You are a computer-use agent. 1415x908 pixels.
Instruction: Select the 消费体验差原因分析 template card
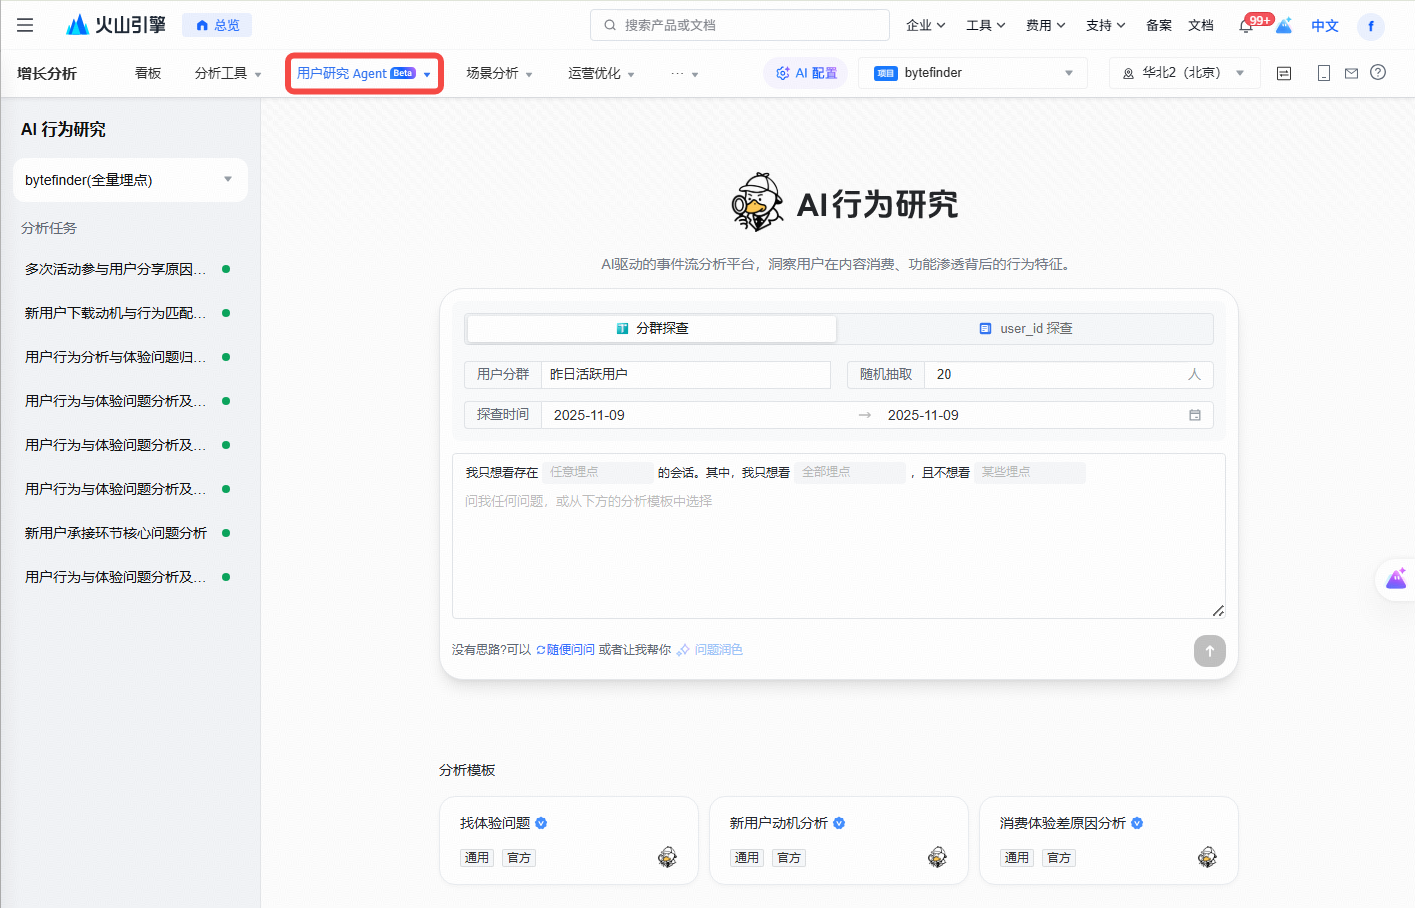point(1109,840)
